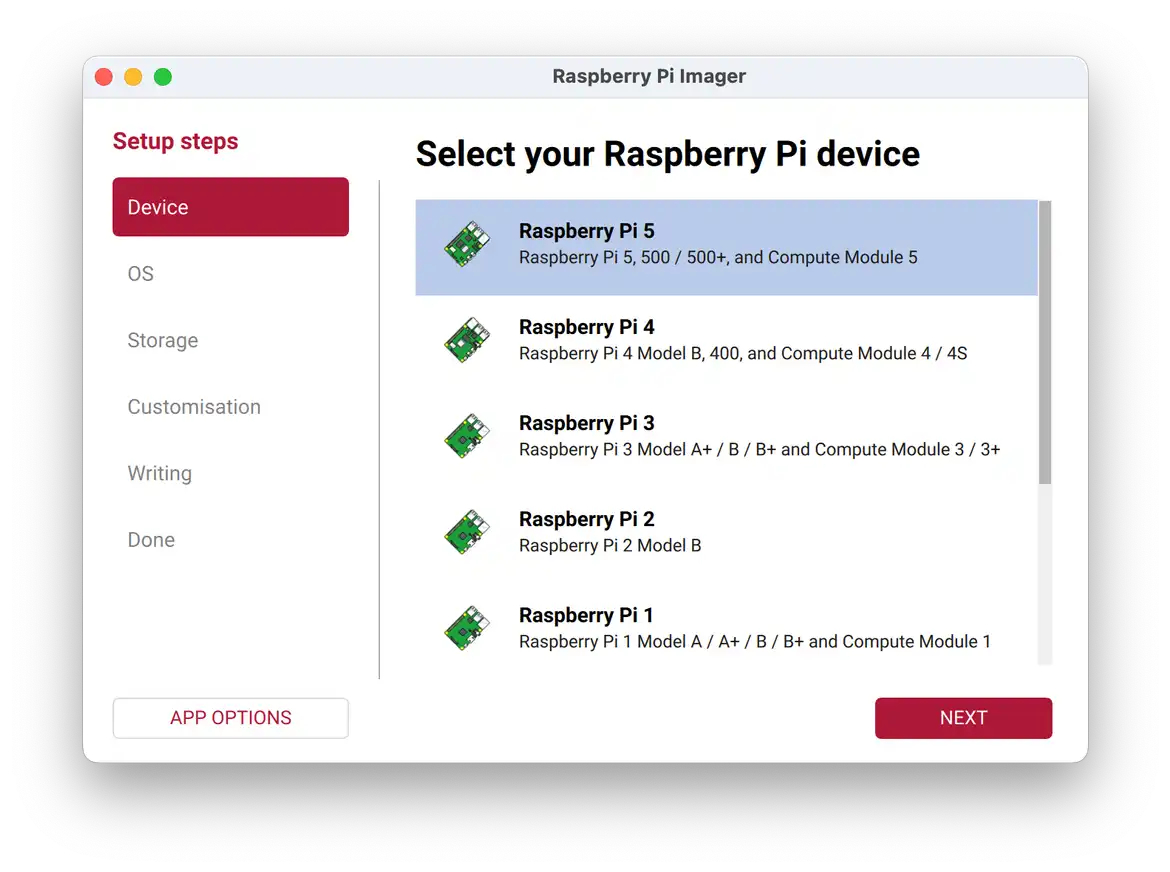Screen dimensions: 1170x872
Task: Select Raspberry Pi 2 Model B row
Action: [x=726, y=533]
